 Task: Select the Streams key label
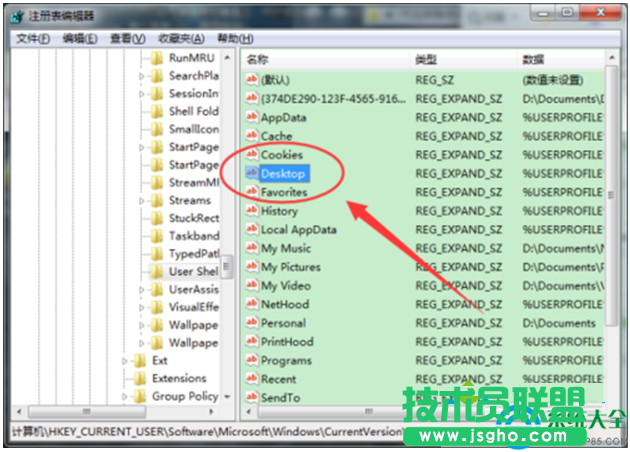190,200
